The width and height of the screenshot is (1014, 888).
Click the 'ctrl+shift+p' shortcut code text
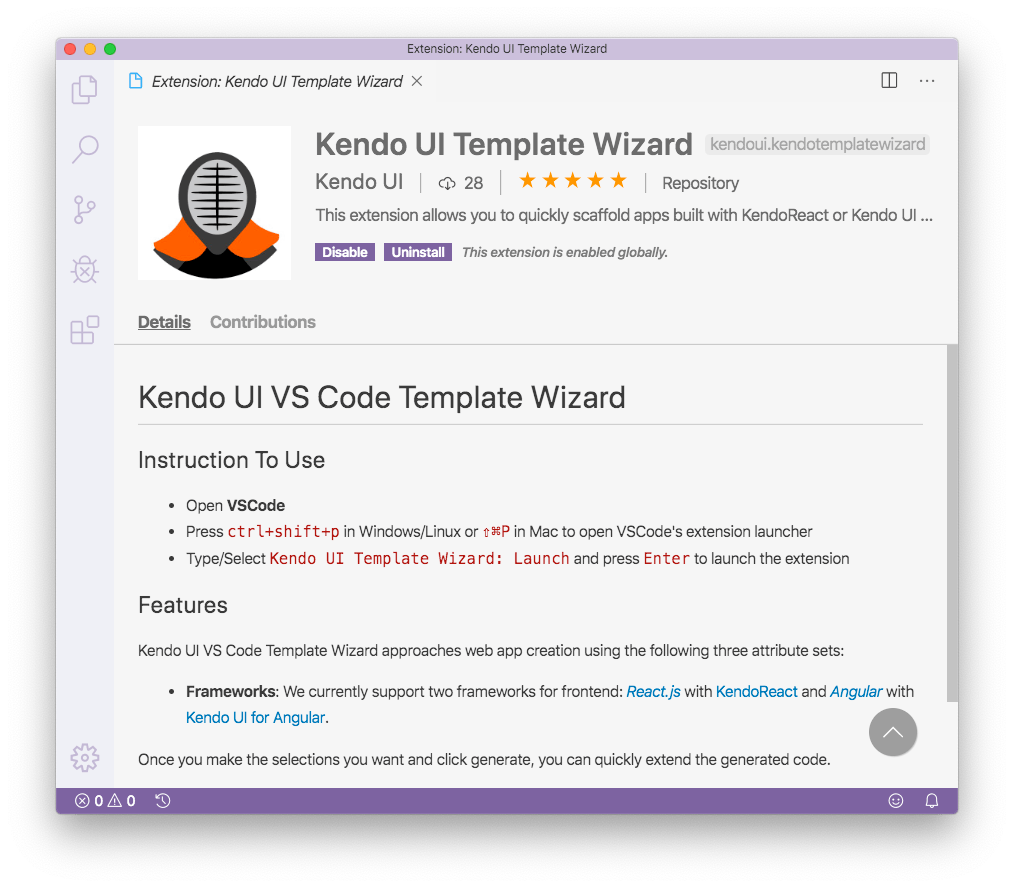283,532
